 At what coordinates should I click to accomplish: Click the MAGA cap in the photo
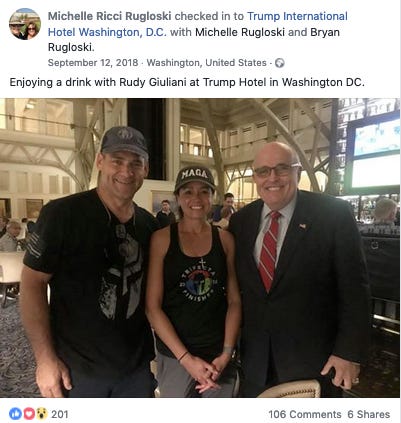pyautogui.click(x=195, y=178)
